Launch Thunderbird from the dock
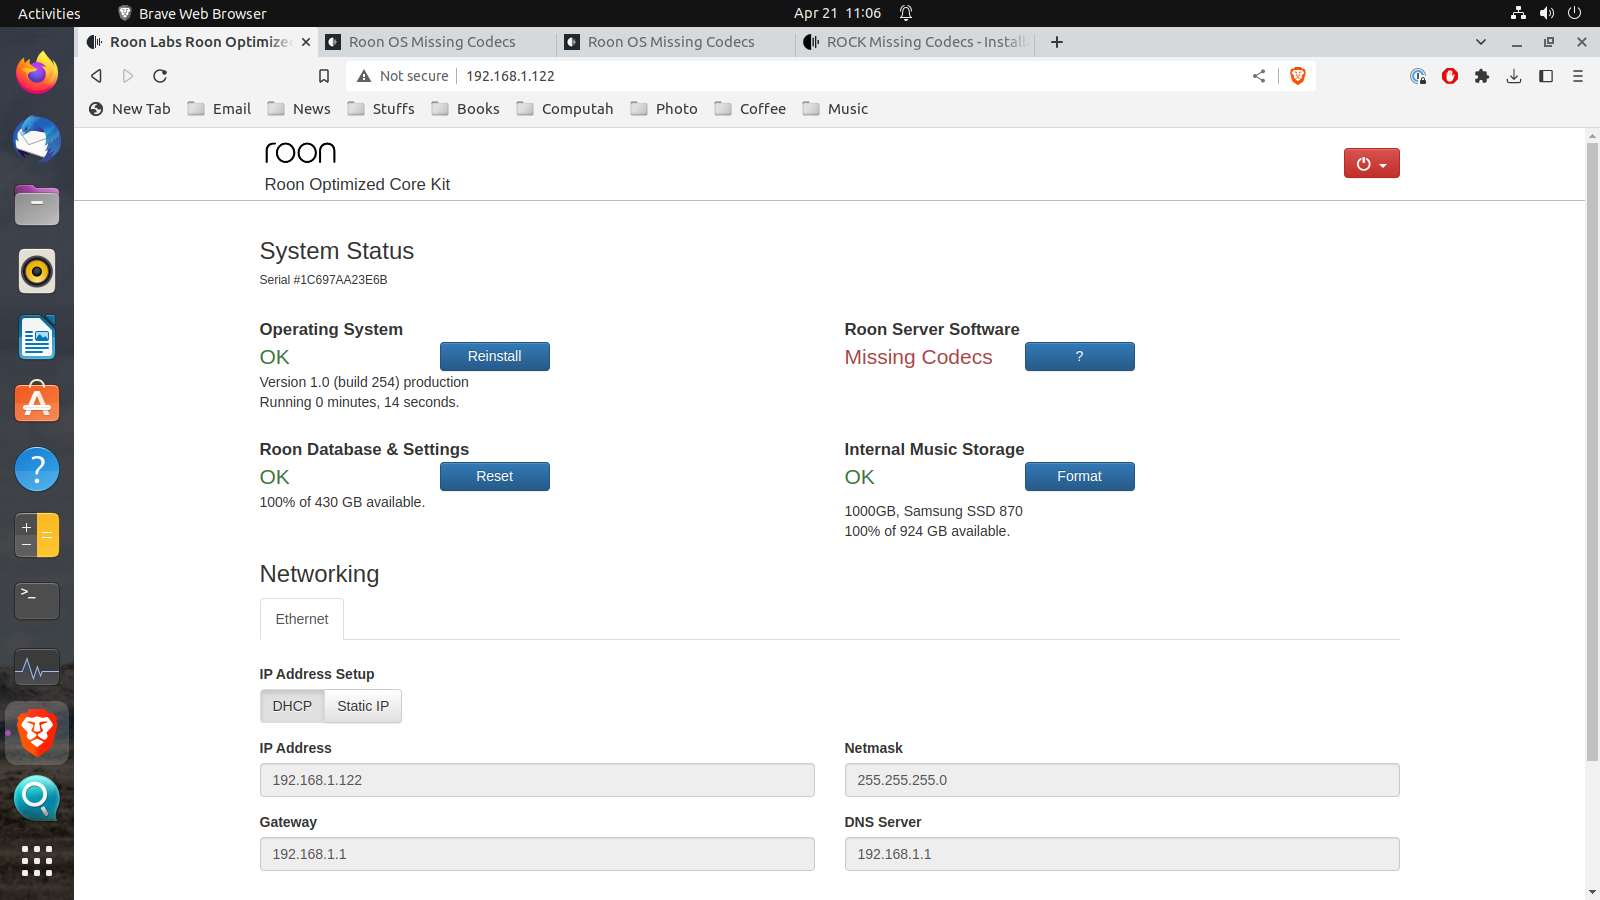Image resolution: width=1600 pixels, height=900 pixels. tap(37, 139)
